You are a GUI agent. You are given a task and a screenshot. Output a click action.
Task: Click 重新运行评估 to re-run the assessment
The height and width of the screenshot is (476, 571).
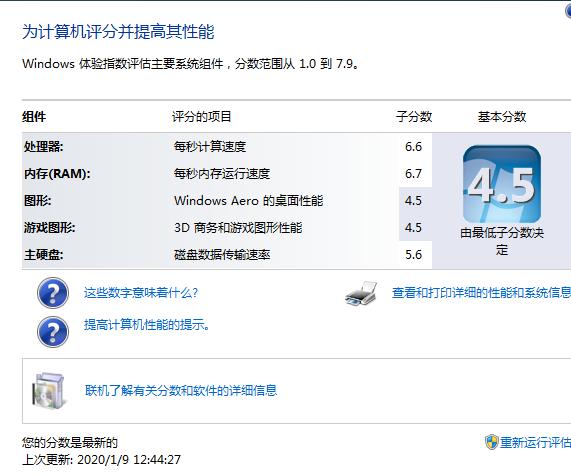click(535, 442)
